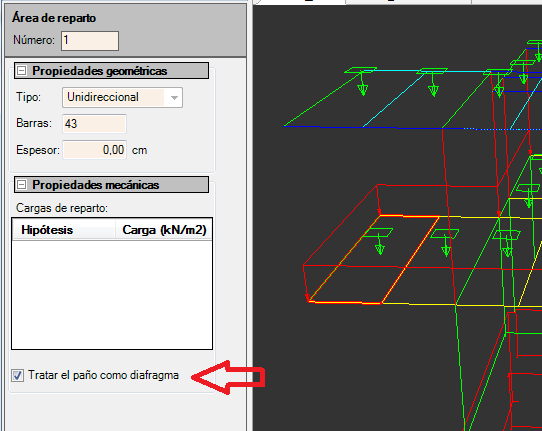Collapse the Propiedades geométricas section
This screenshot has height=431, width=542.
pyautogui.click(x=21, y=71)
